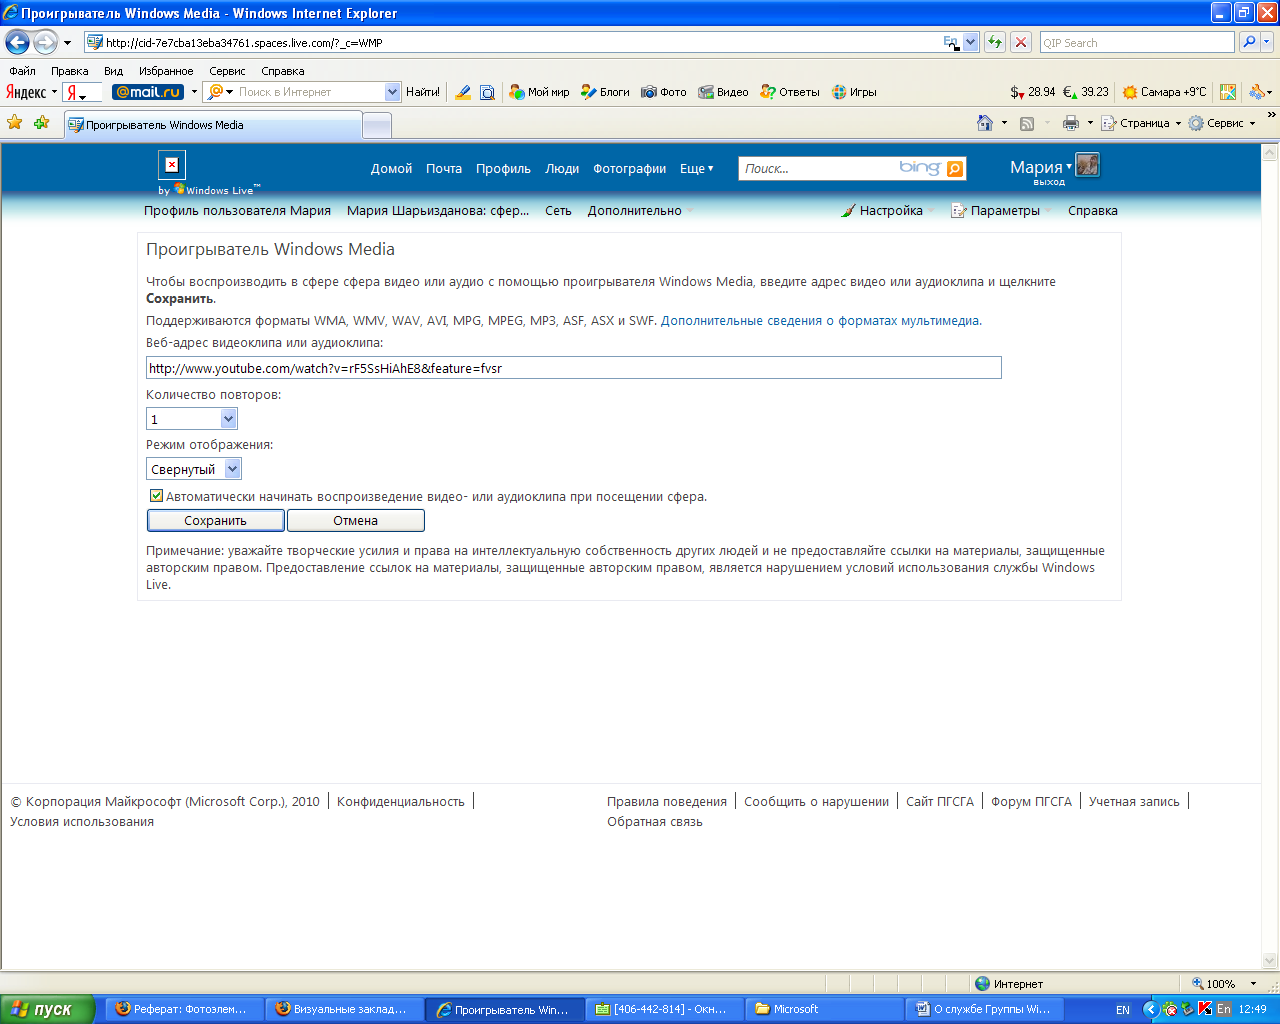The width and height of the screenshot is (1280, 1024).
Task: Click the currency rates $ 28.94 indicator
Action: [x=1032, y=92]
